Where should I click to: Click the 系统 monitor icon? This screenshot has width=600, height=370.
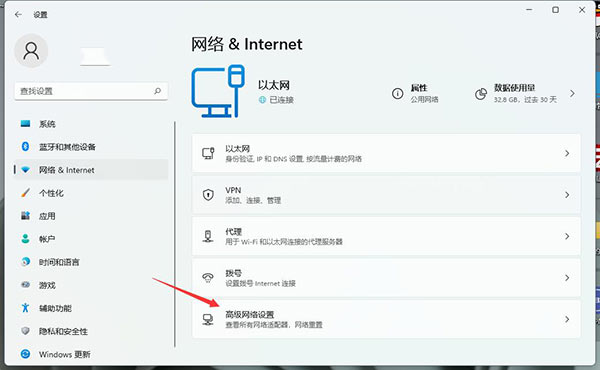[x=25, y=124]
